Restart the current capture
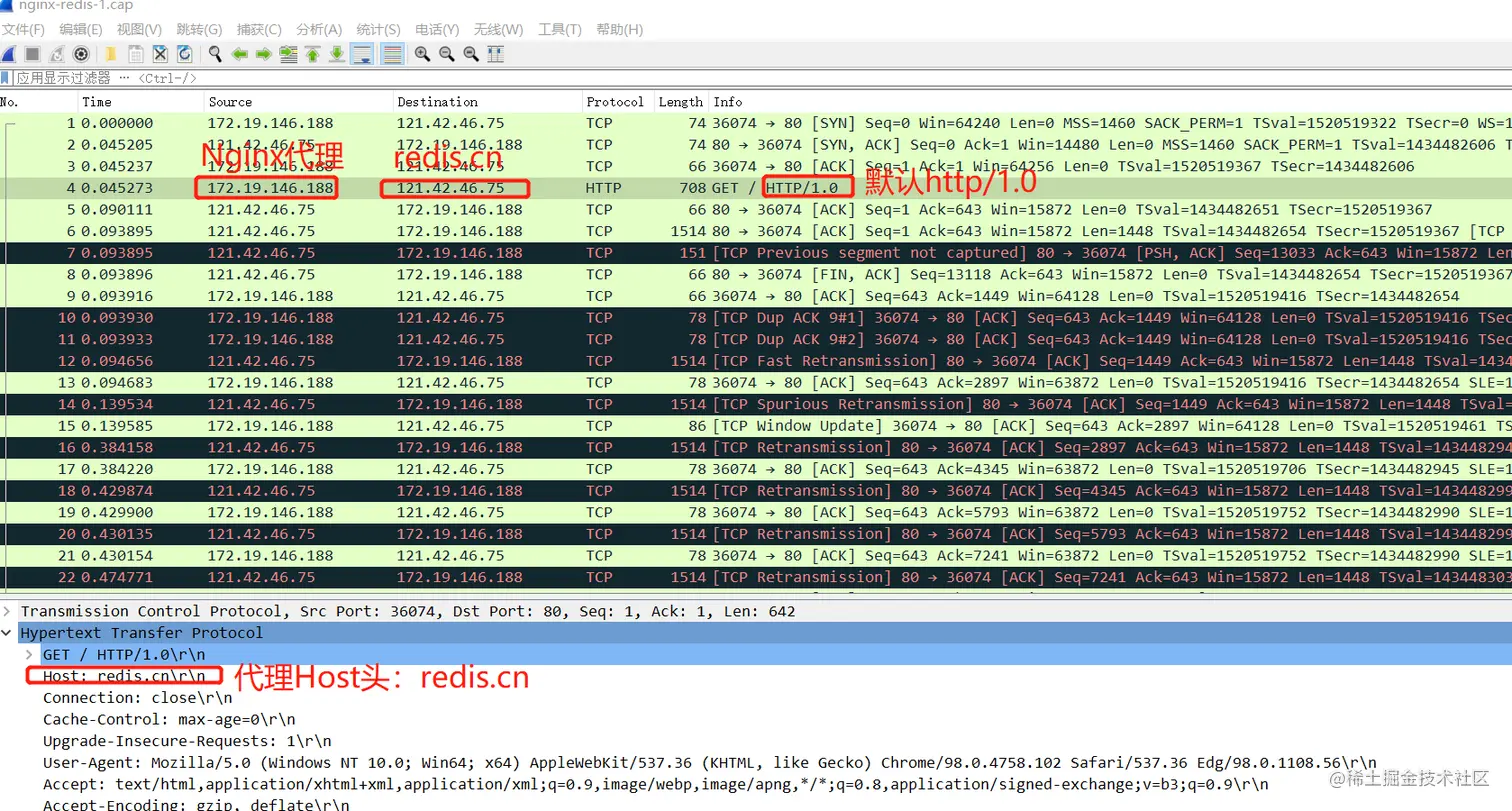The width and height of the screenshot is (1512, 811). [57, 54]
